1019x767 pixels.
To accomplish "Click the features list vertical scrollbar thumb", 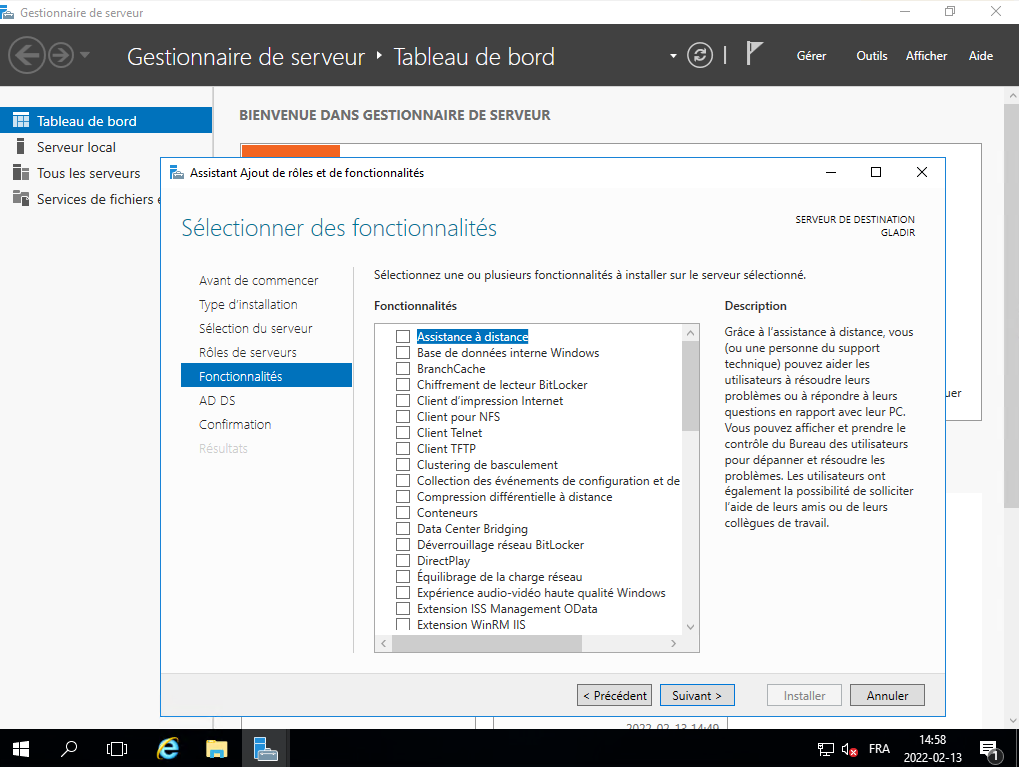I will (x=690, y=386).
